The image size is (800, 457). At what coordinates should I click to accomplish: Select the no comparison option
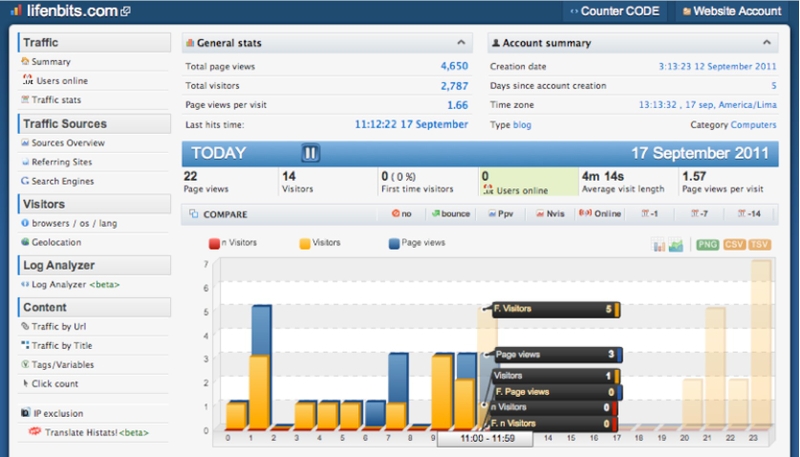click(402, 214)
